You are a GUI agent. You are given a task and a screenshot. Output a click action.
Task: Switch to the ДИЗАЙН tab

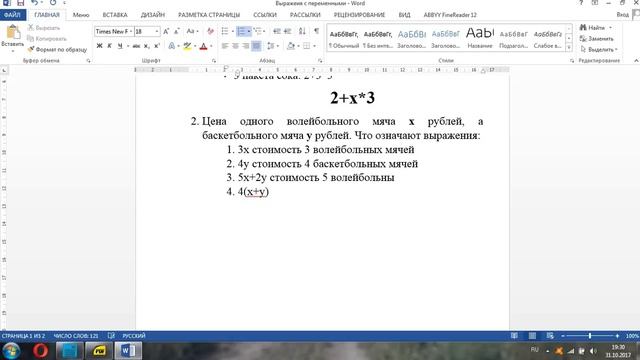pyautogui.click(x=153, y=15)
